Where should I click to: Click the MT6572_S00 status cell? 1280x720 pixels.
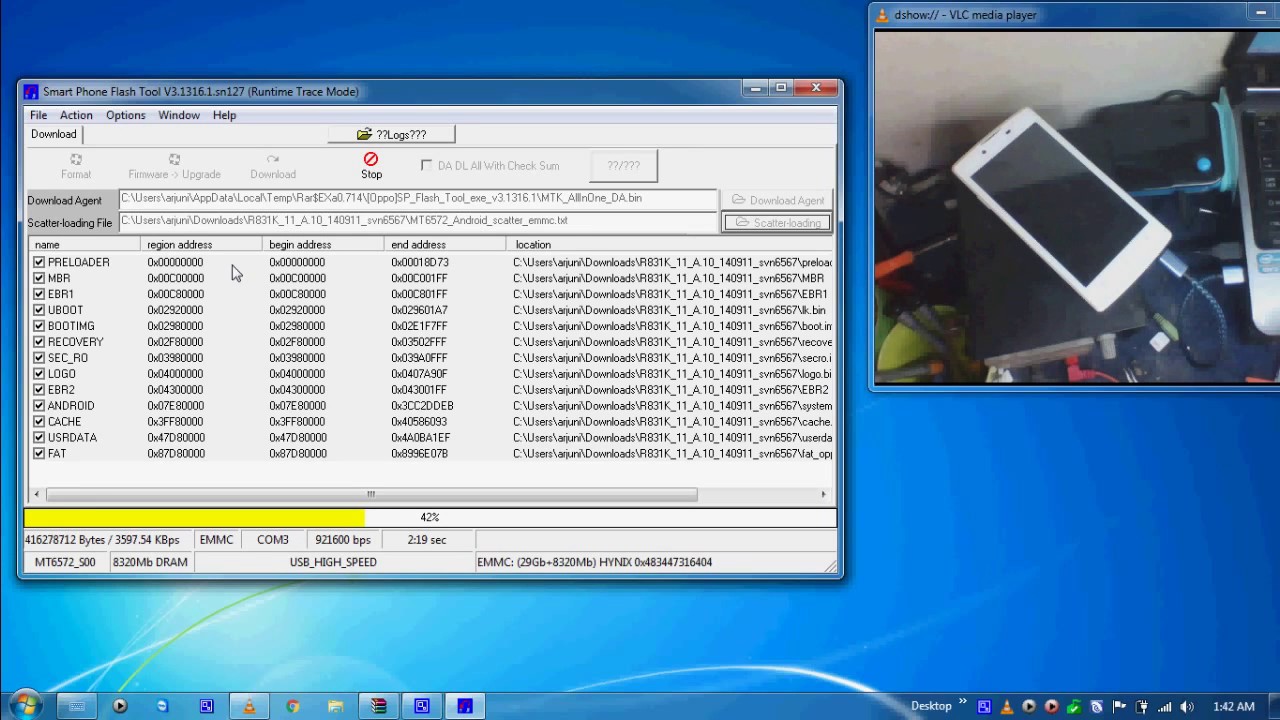coord(65,562)
